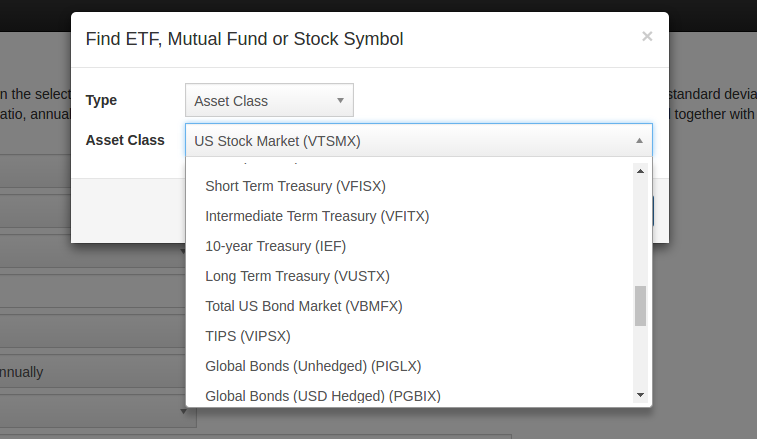Click the list scrollbar up arrow
This screenshot has width=757, height=439.
click(x=640, y=171)
